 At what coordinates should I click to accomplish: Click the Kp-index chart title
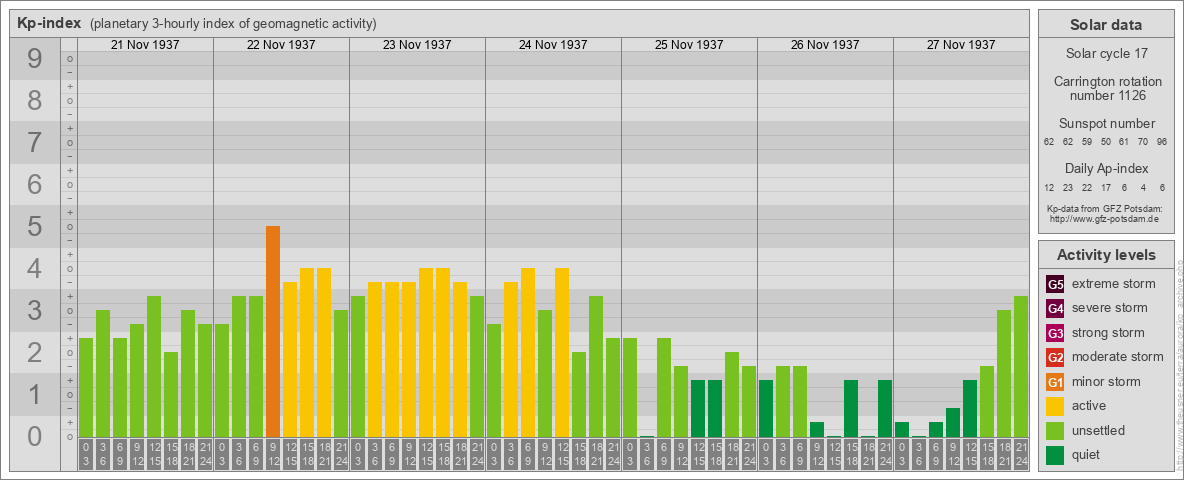click(49, 23)
